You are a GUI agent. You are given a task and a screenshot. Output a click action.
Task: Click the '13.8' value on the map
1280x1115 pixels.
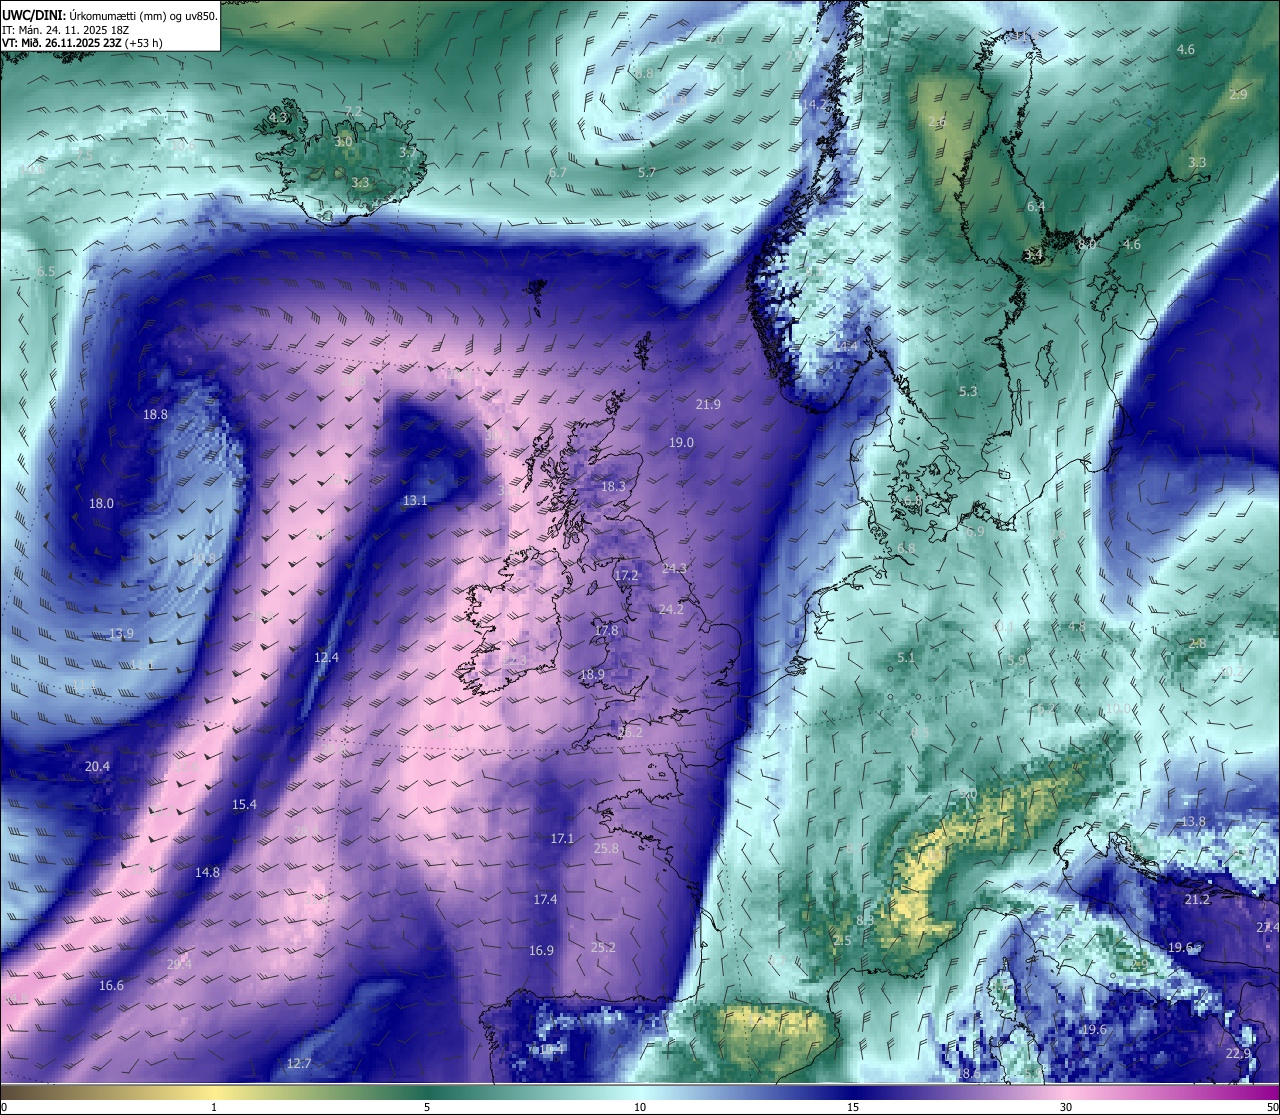1194,822
